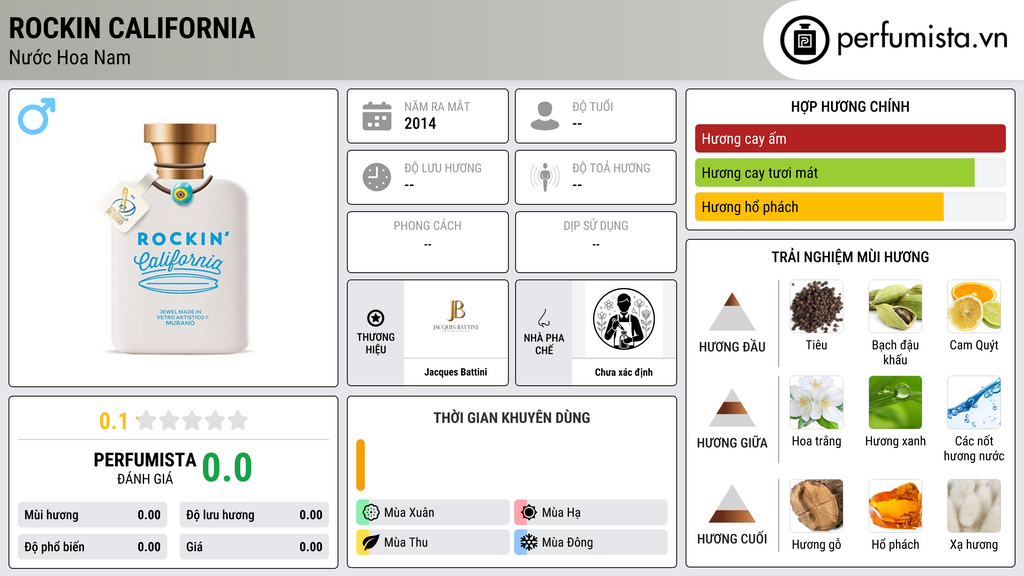Click the Mùa Xuân season label
This screenshot has width=1024, height=576.
point(409,513)
